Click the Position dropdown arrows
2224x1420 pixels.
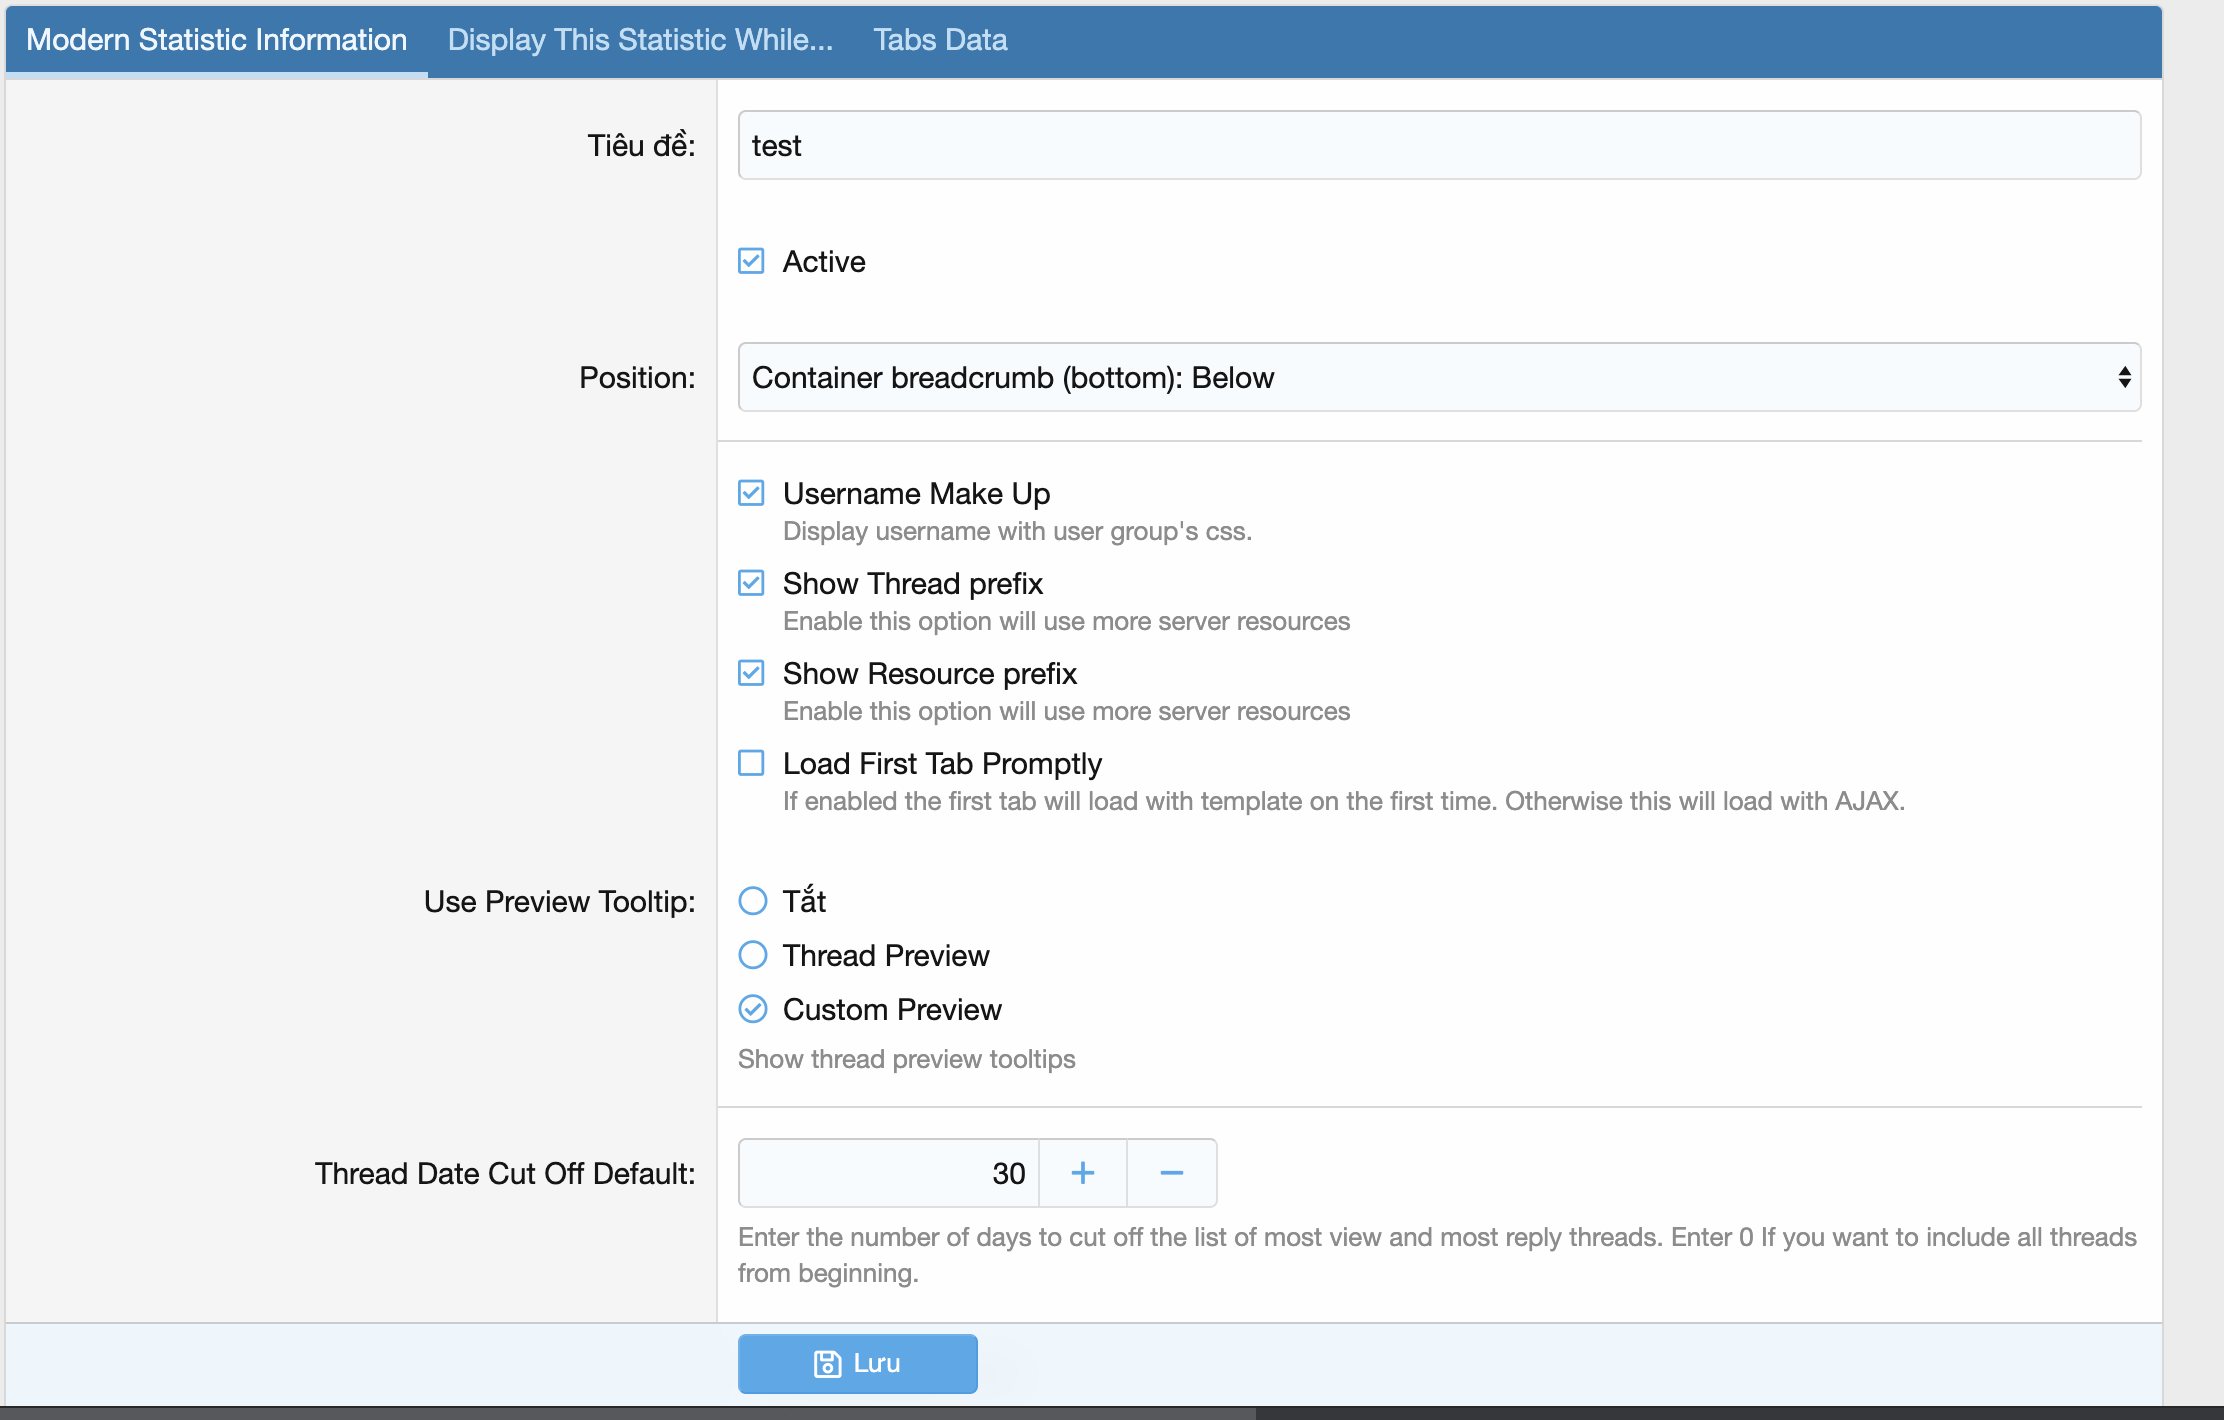click(2124, 377)
